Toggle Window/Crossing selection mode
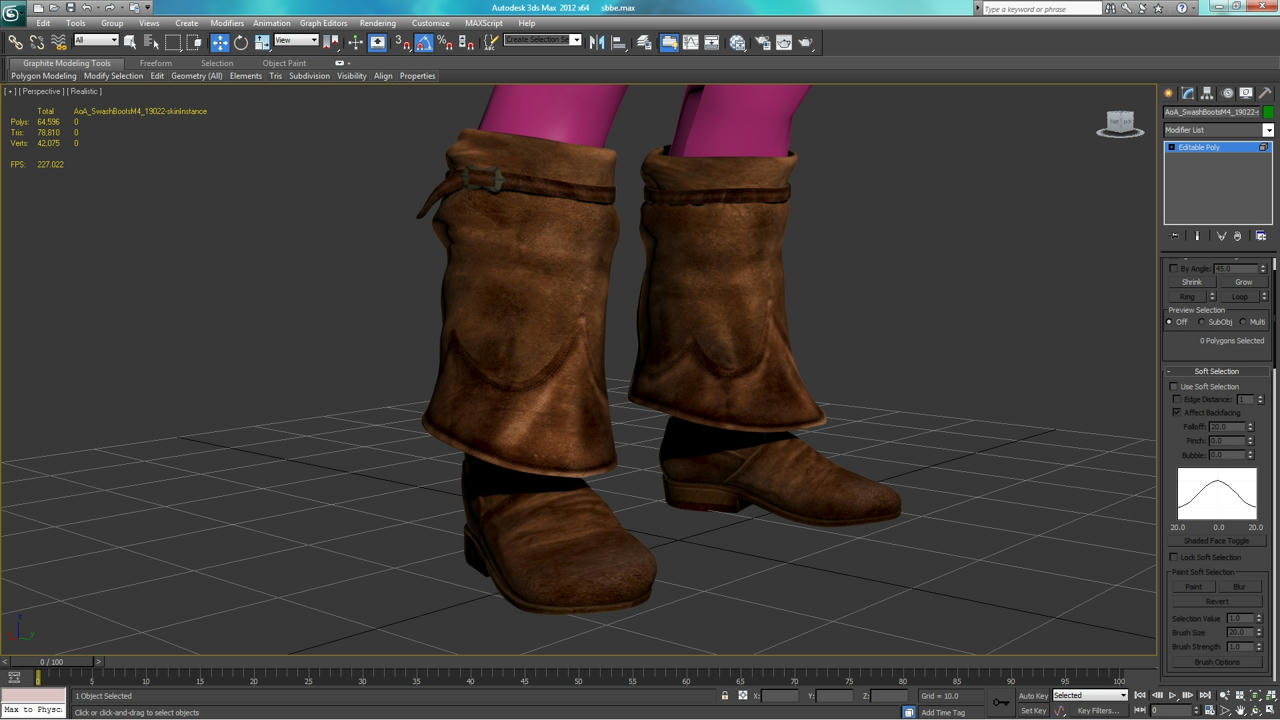This screenshot has width=1280, height=720. tap(194, 42)
